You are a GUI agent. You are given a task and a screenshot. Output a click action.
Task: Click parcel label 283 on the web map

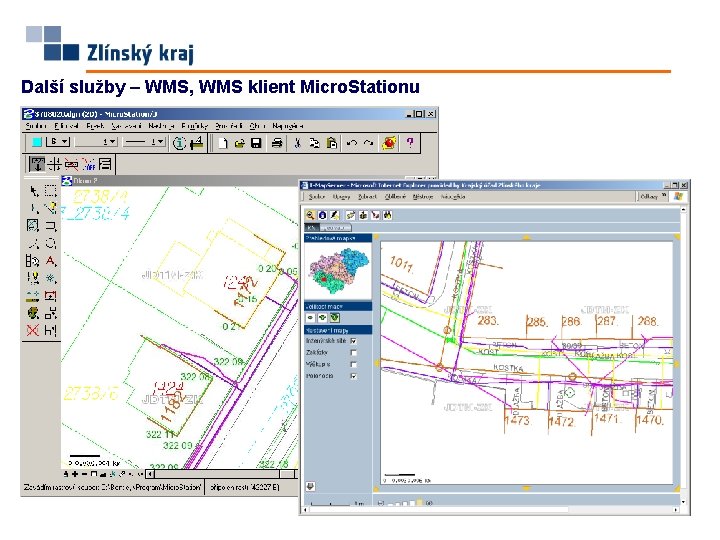(x=488, y=320)
